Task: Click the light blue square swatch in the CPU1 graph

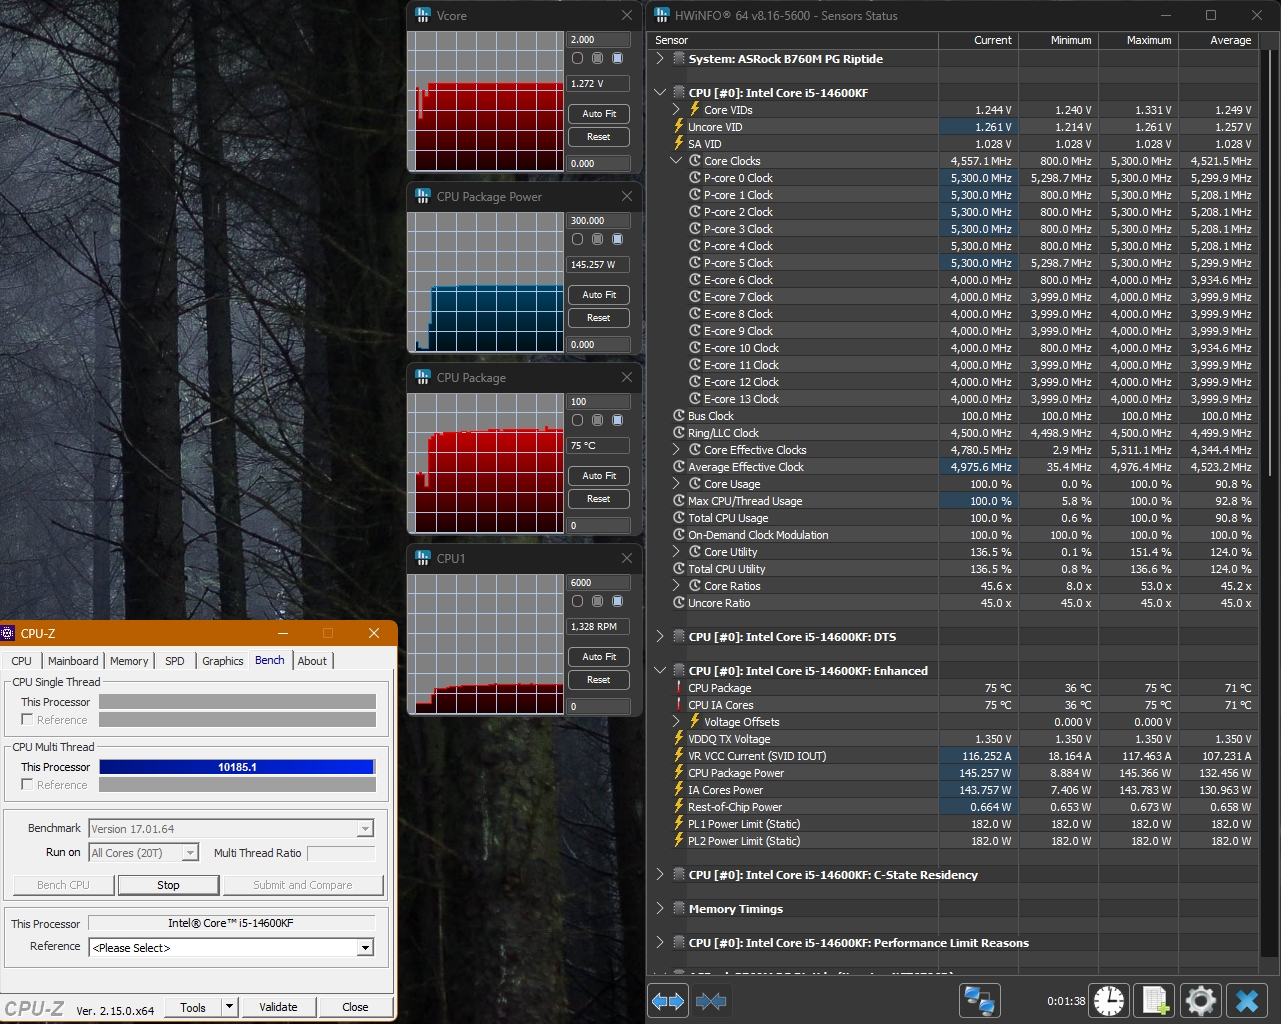Action: pos(617,601)
